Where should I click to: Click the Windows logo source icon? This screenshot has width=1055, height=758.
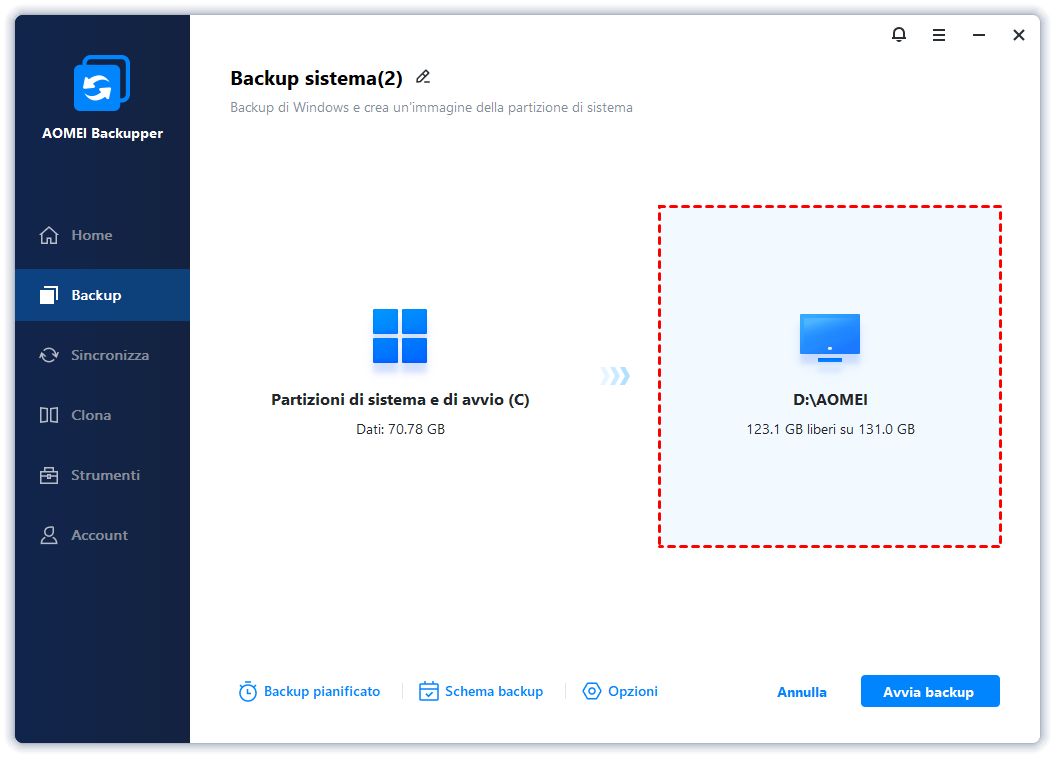tap(400, 336)
